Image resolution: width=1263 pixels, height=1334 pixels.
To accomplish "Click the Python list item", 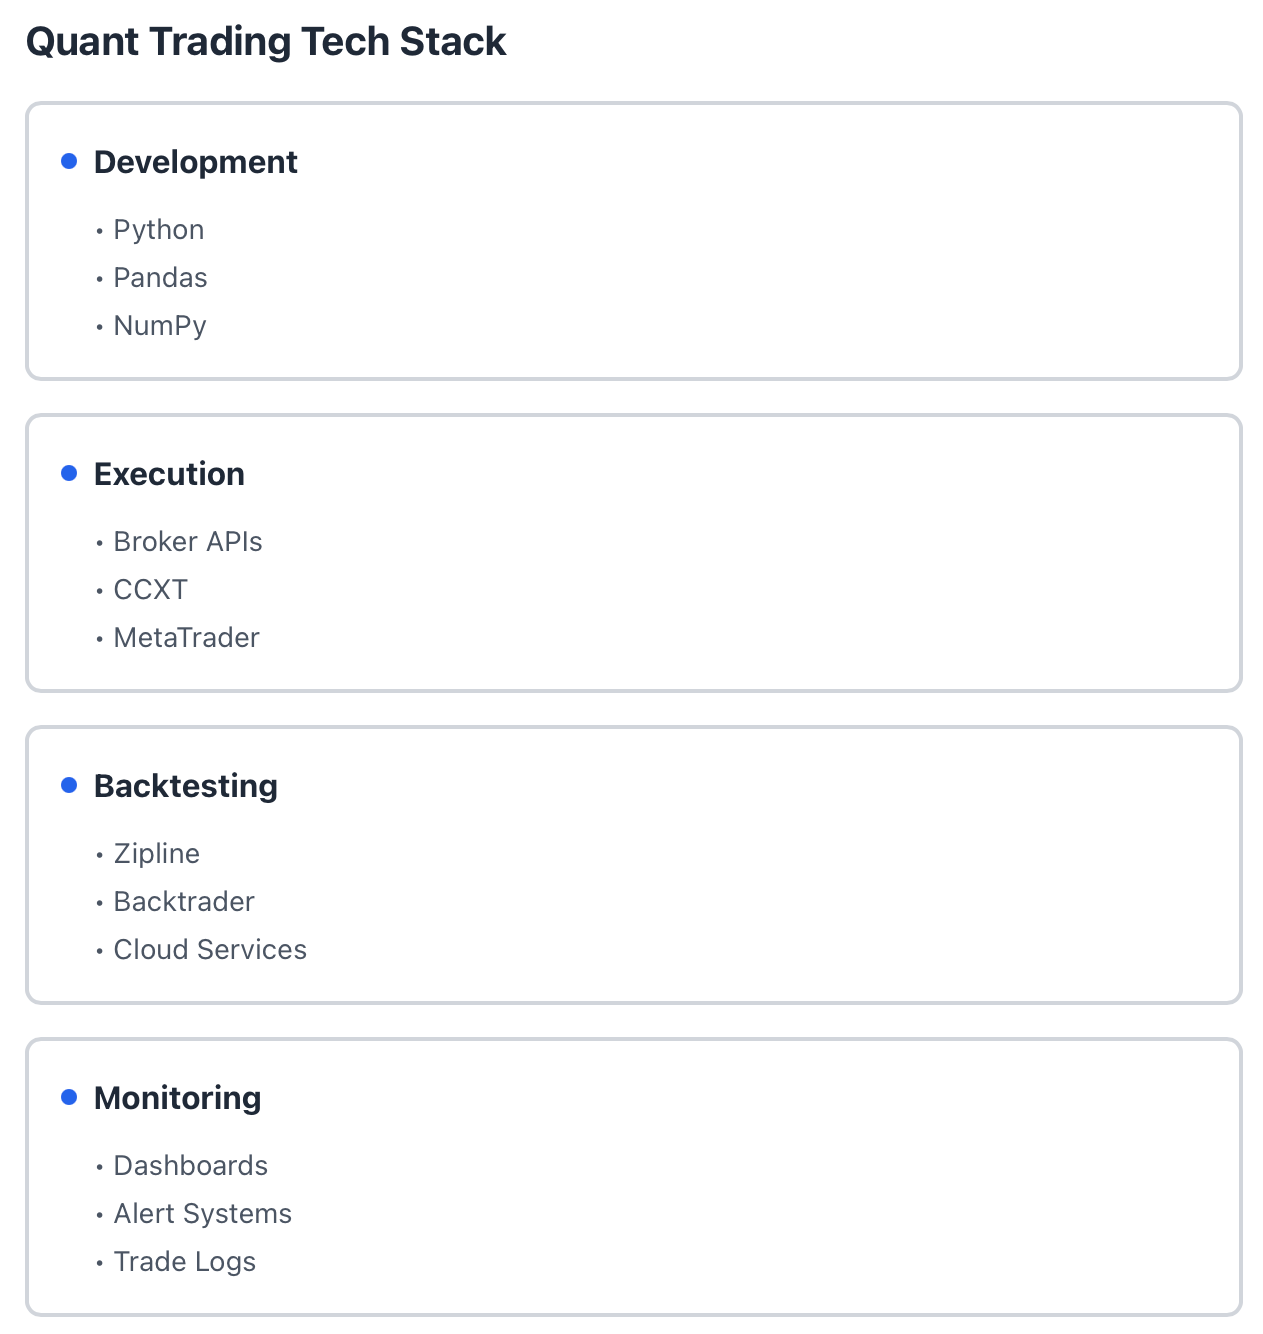I will (159, 230).
